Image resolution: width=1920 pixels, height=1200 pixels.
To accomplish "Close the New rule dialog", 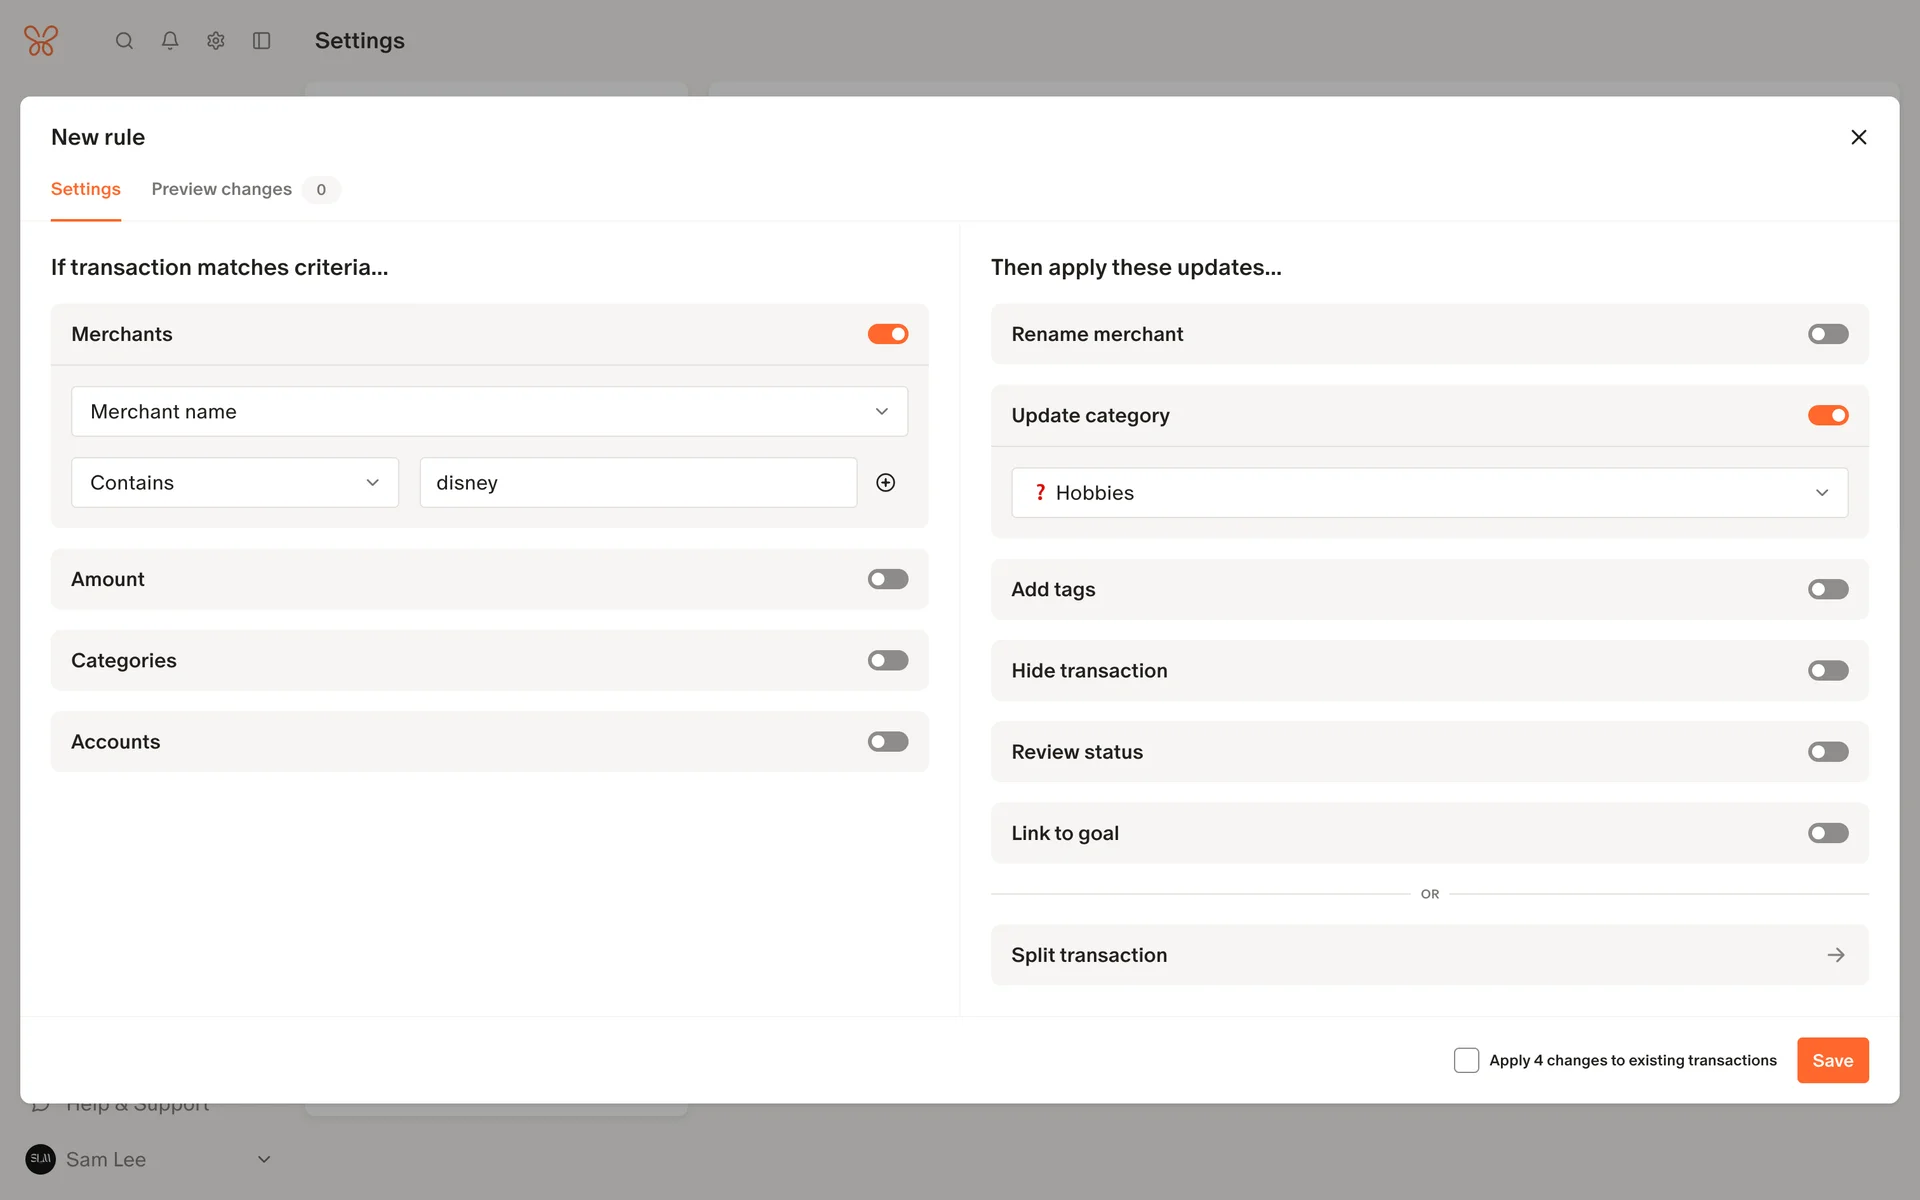I will [1858, 137].
